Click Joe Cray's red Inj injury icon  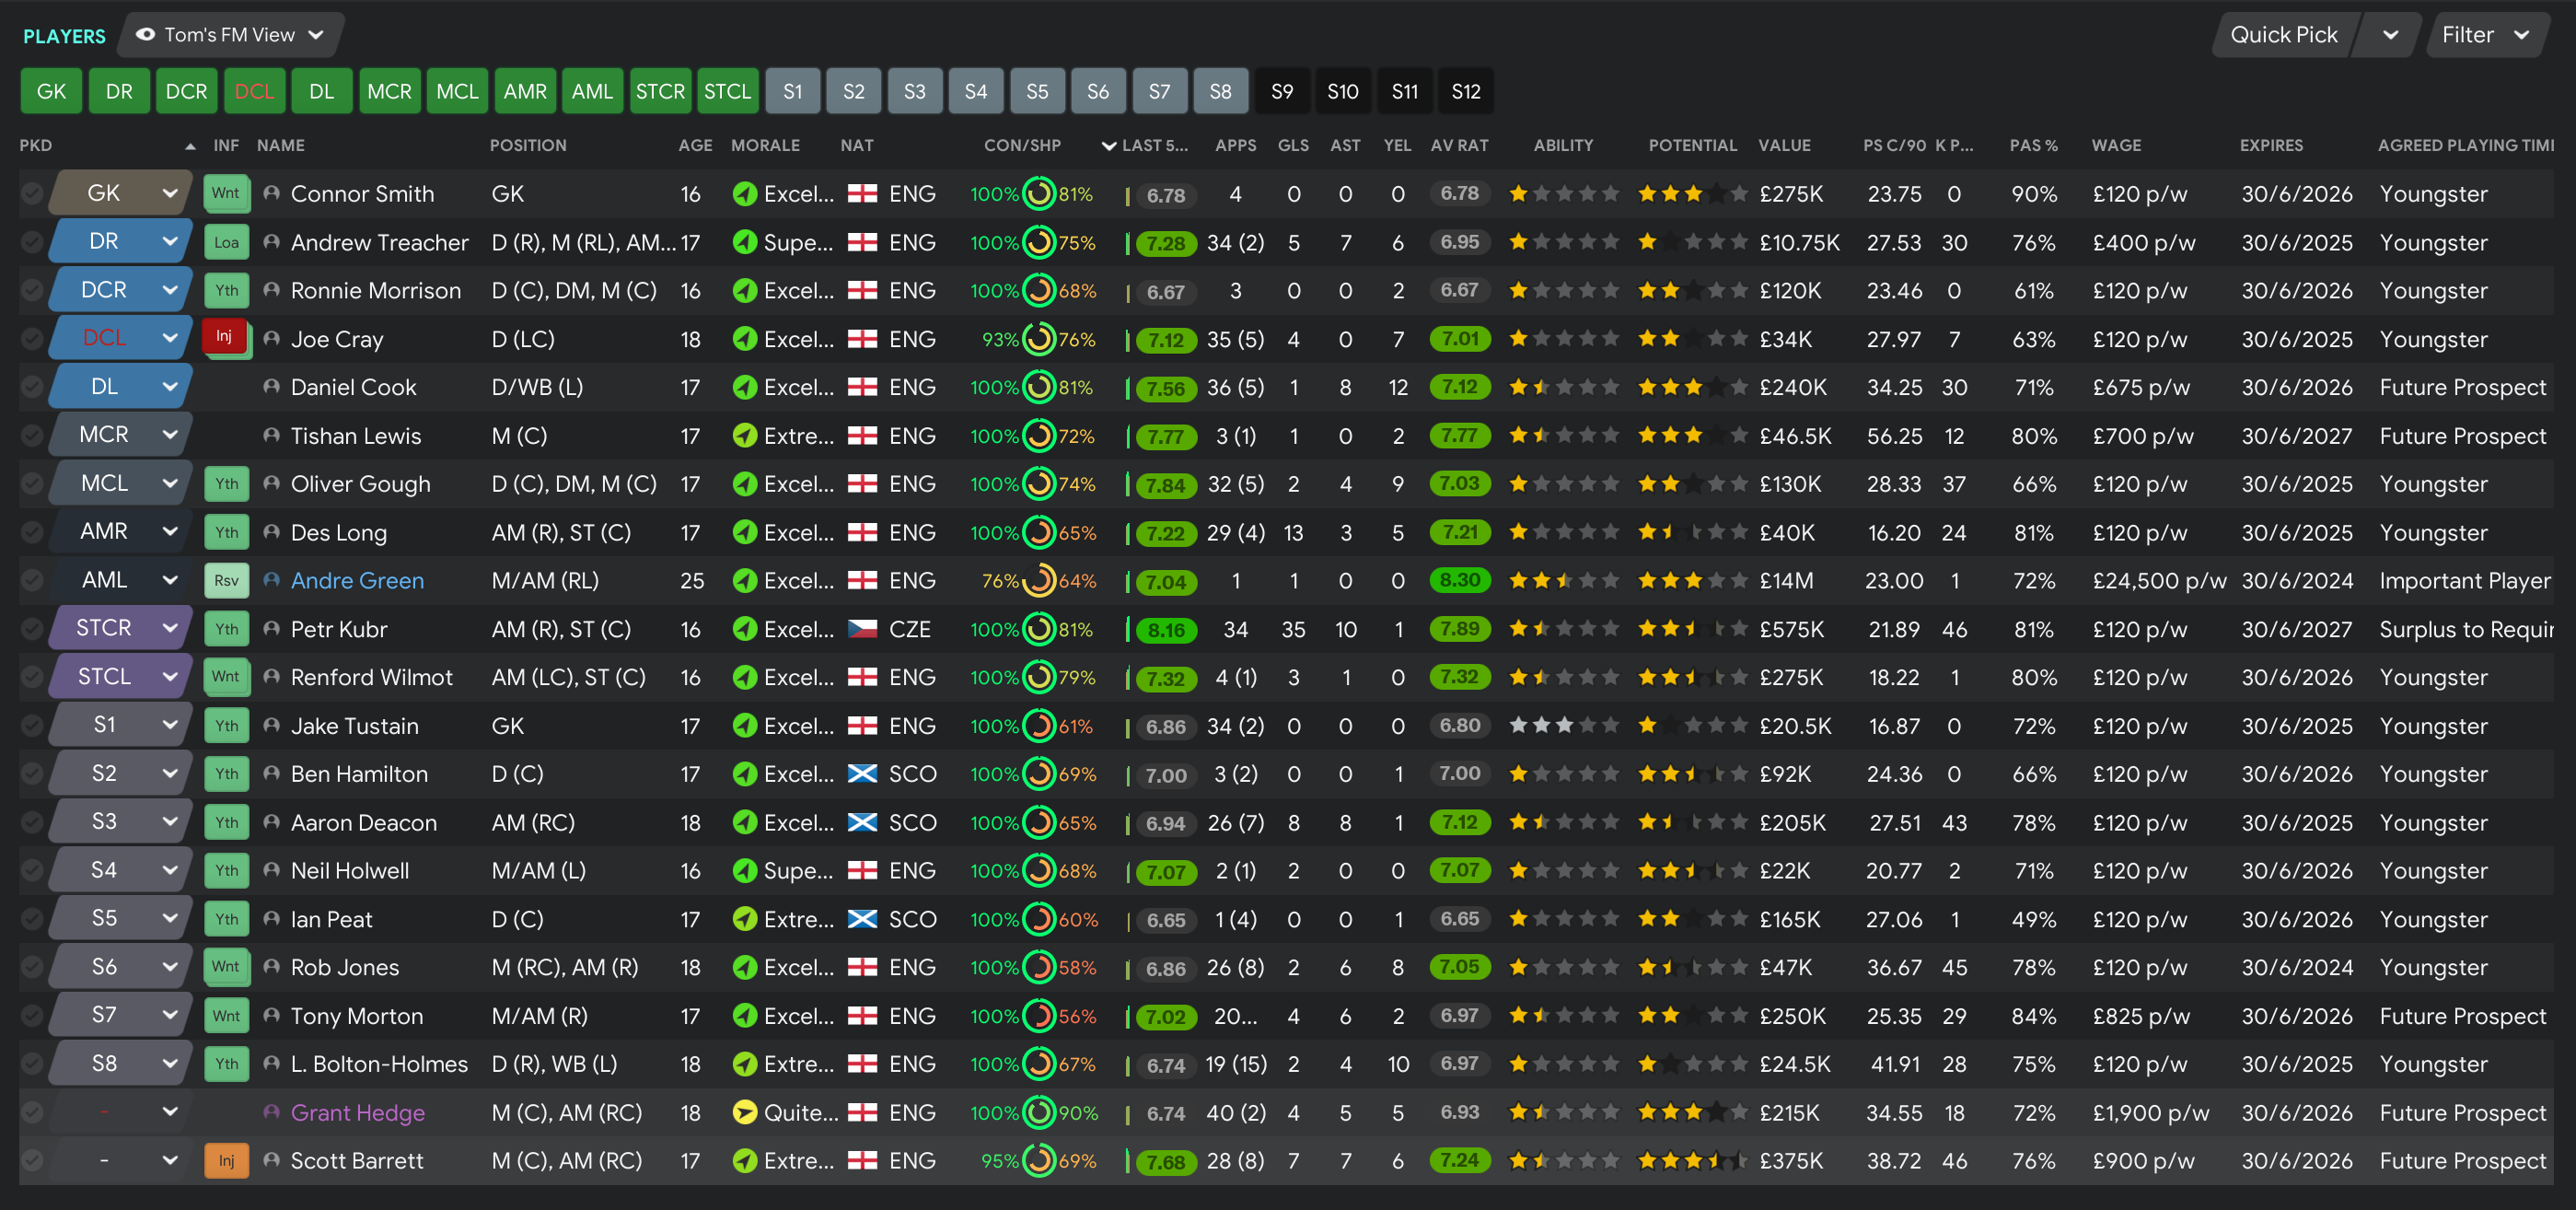coord(224,337)
